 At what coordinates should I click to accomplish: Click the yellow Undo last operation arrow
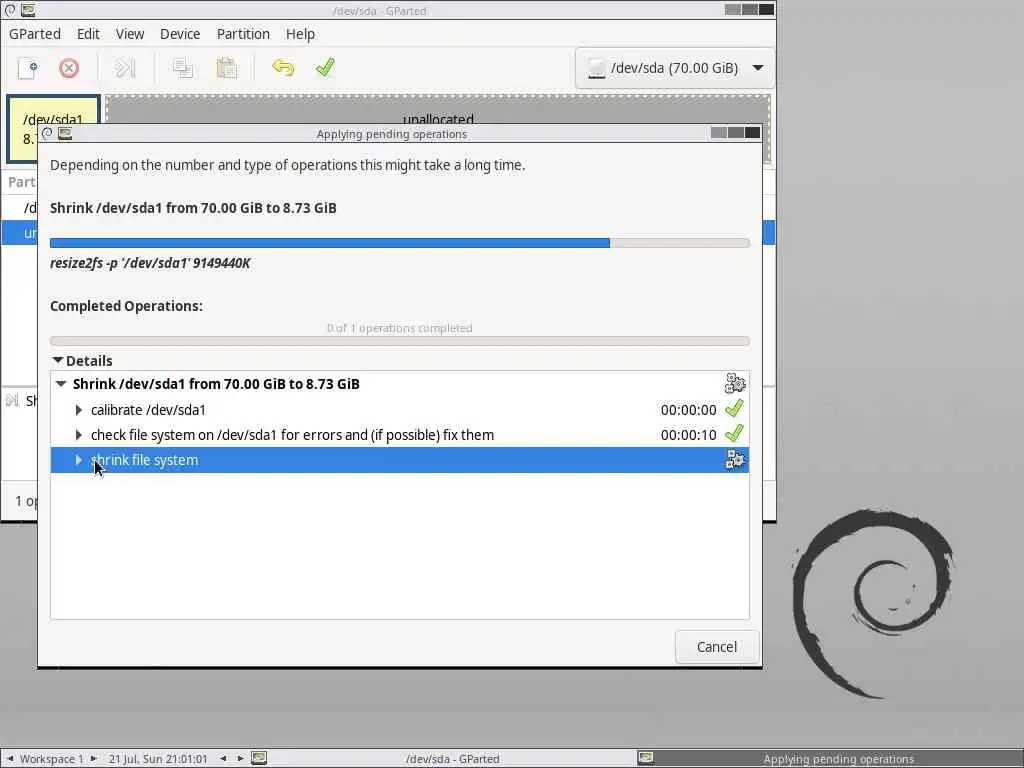[283, 68]
